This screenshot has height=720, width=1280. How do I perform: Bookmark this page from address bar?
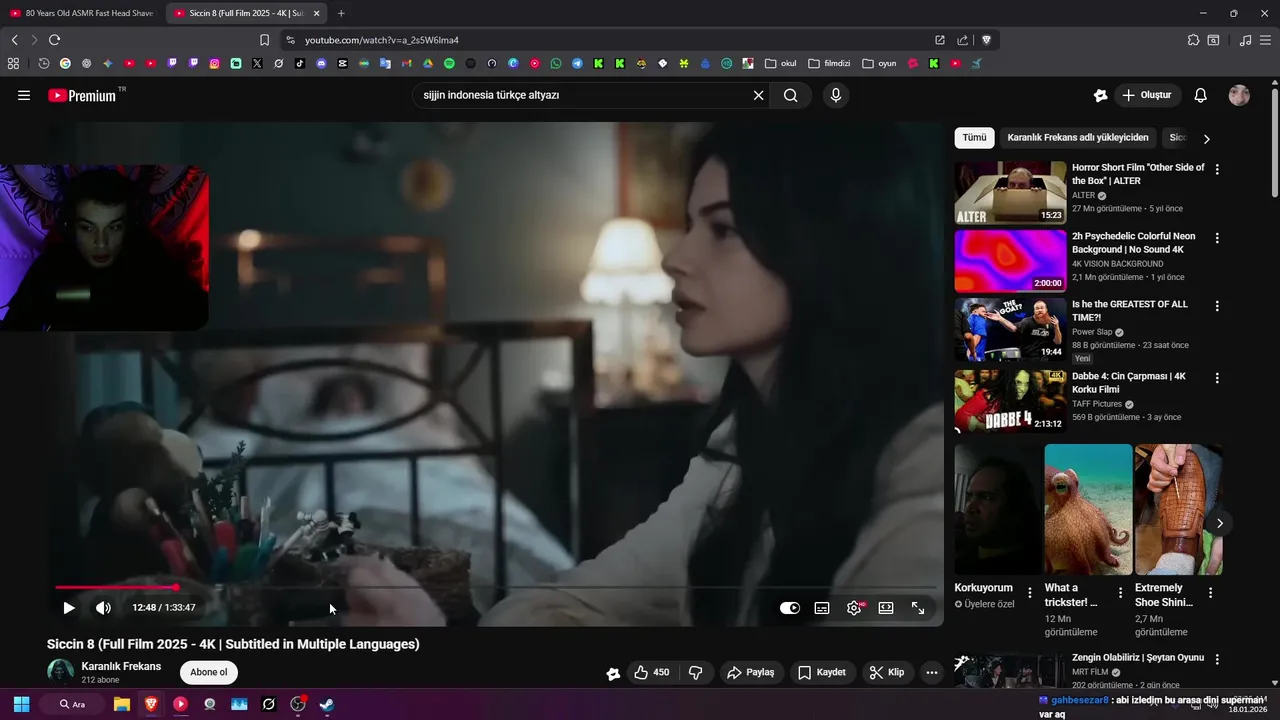tap(264, 40)
